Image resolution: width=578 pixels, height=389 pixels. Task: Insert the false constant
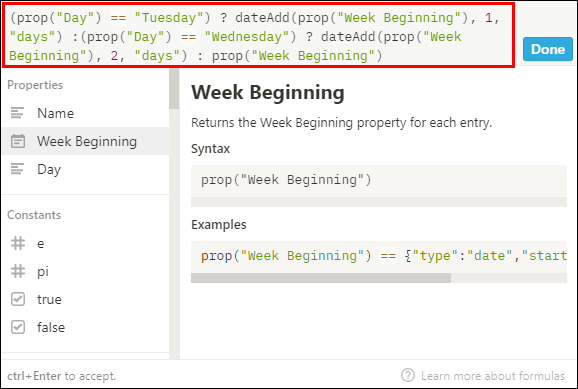point(86,327)
